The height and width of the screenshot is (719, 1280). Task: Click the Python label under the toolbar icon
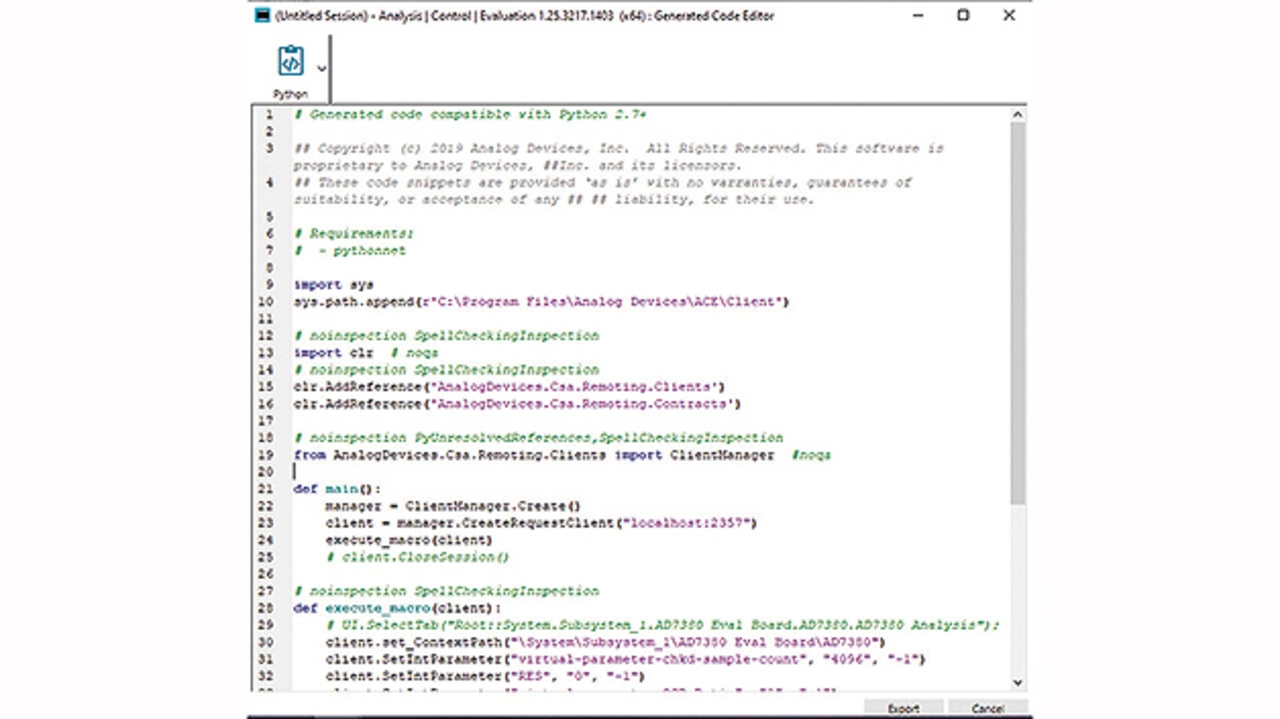[x=290, y=94]
